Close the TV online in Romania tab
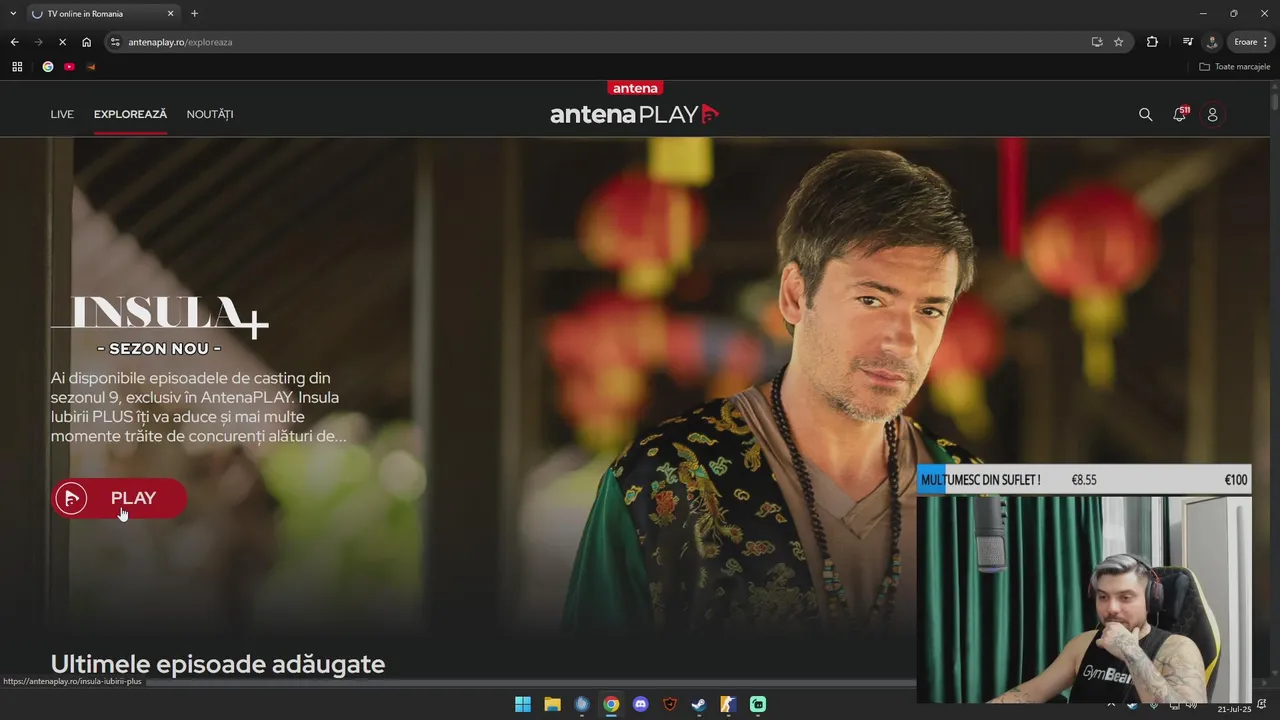The image size is (1280, 720). click(x=170, y=14)
